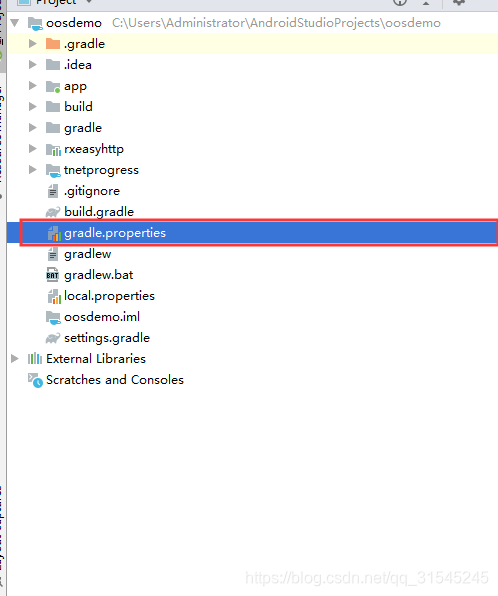Viewport: 498px width, 596px height.
Task: Select the settings.gradle file name
Action: 107,338
